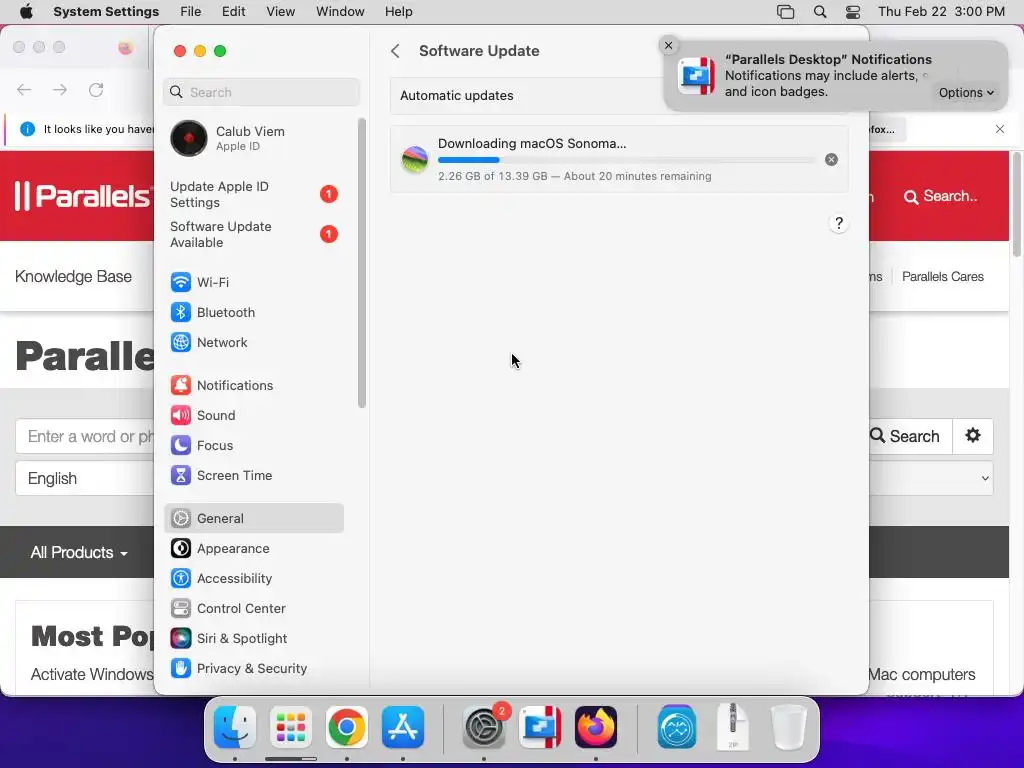Click Parallels Cares link in browser
The height and width of the screenshot is (768, 1024).
coord(942,276)
